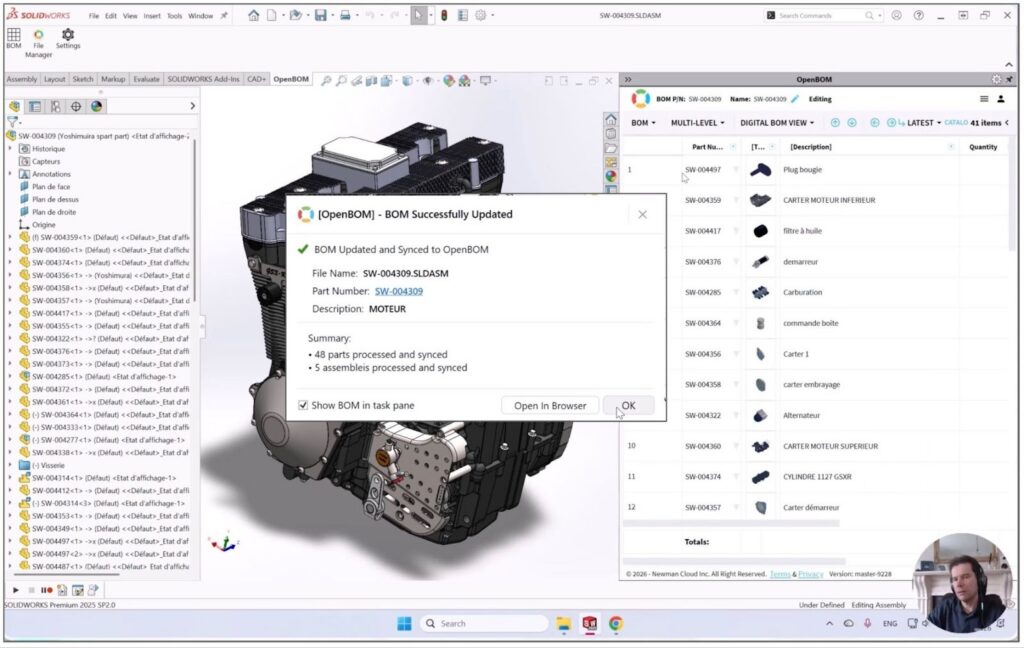Click the OpenBOM BOM grid icon

14,34
